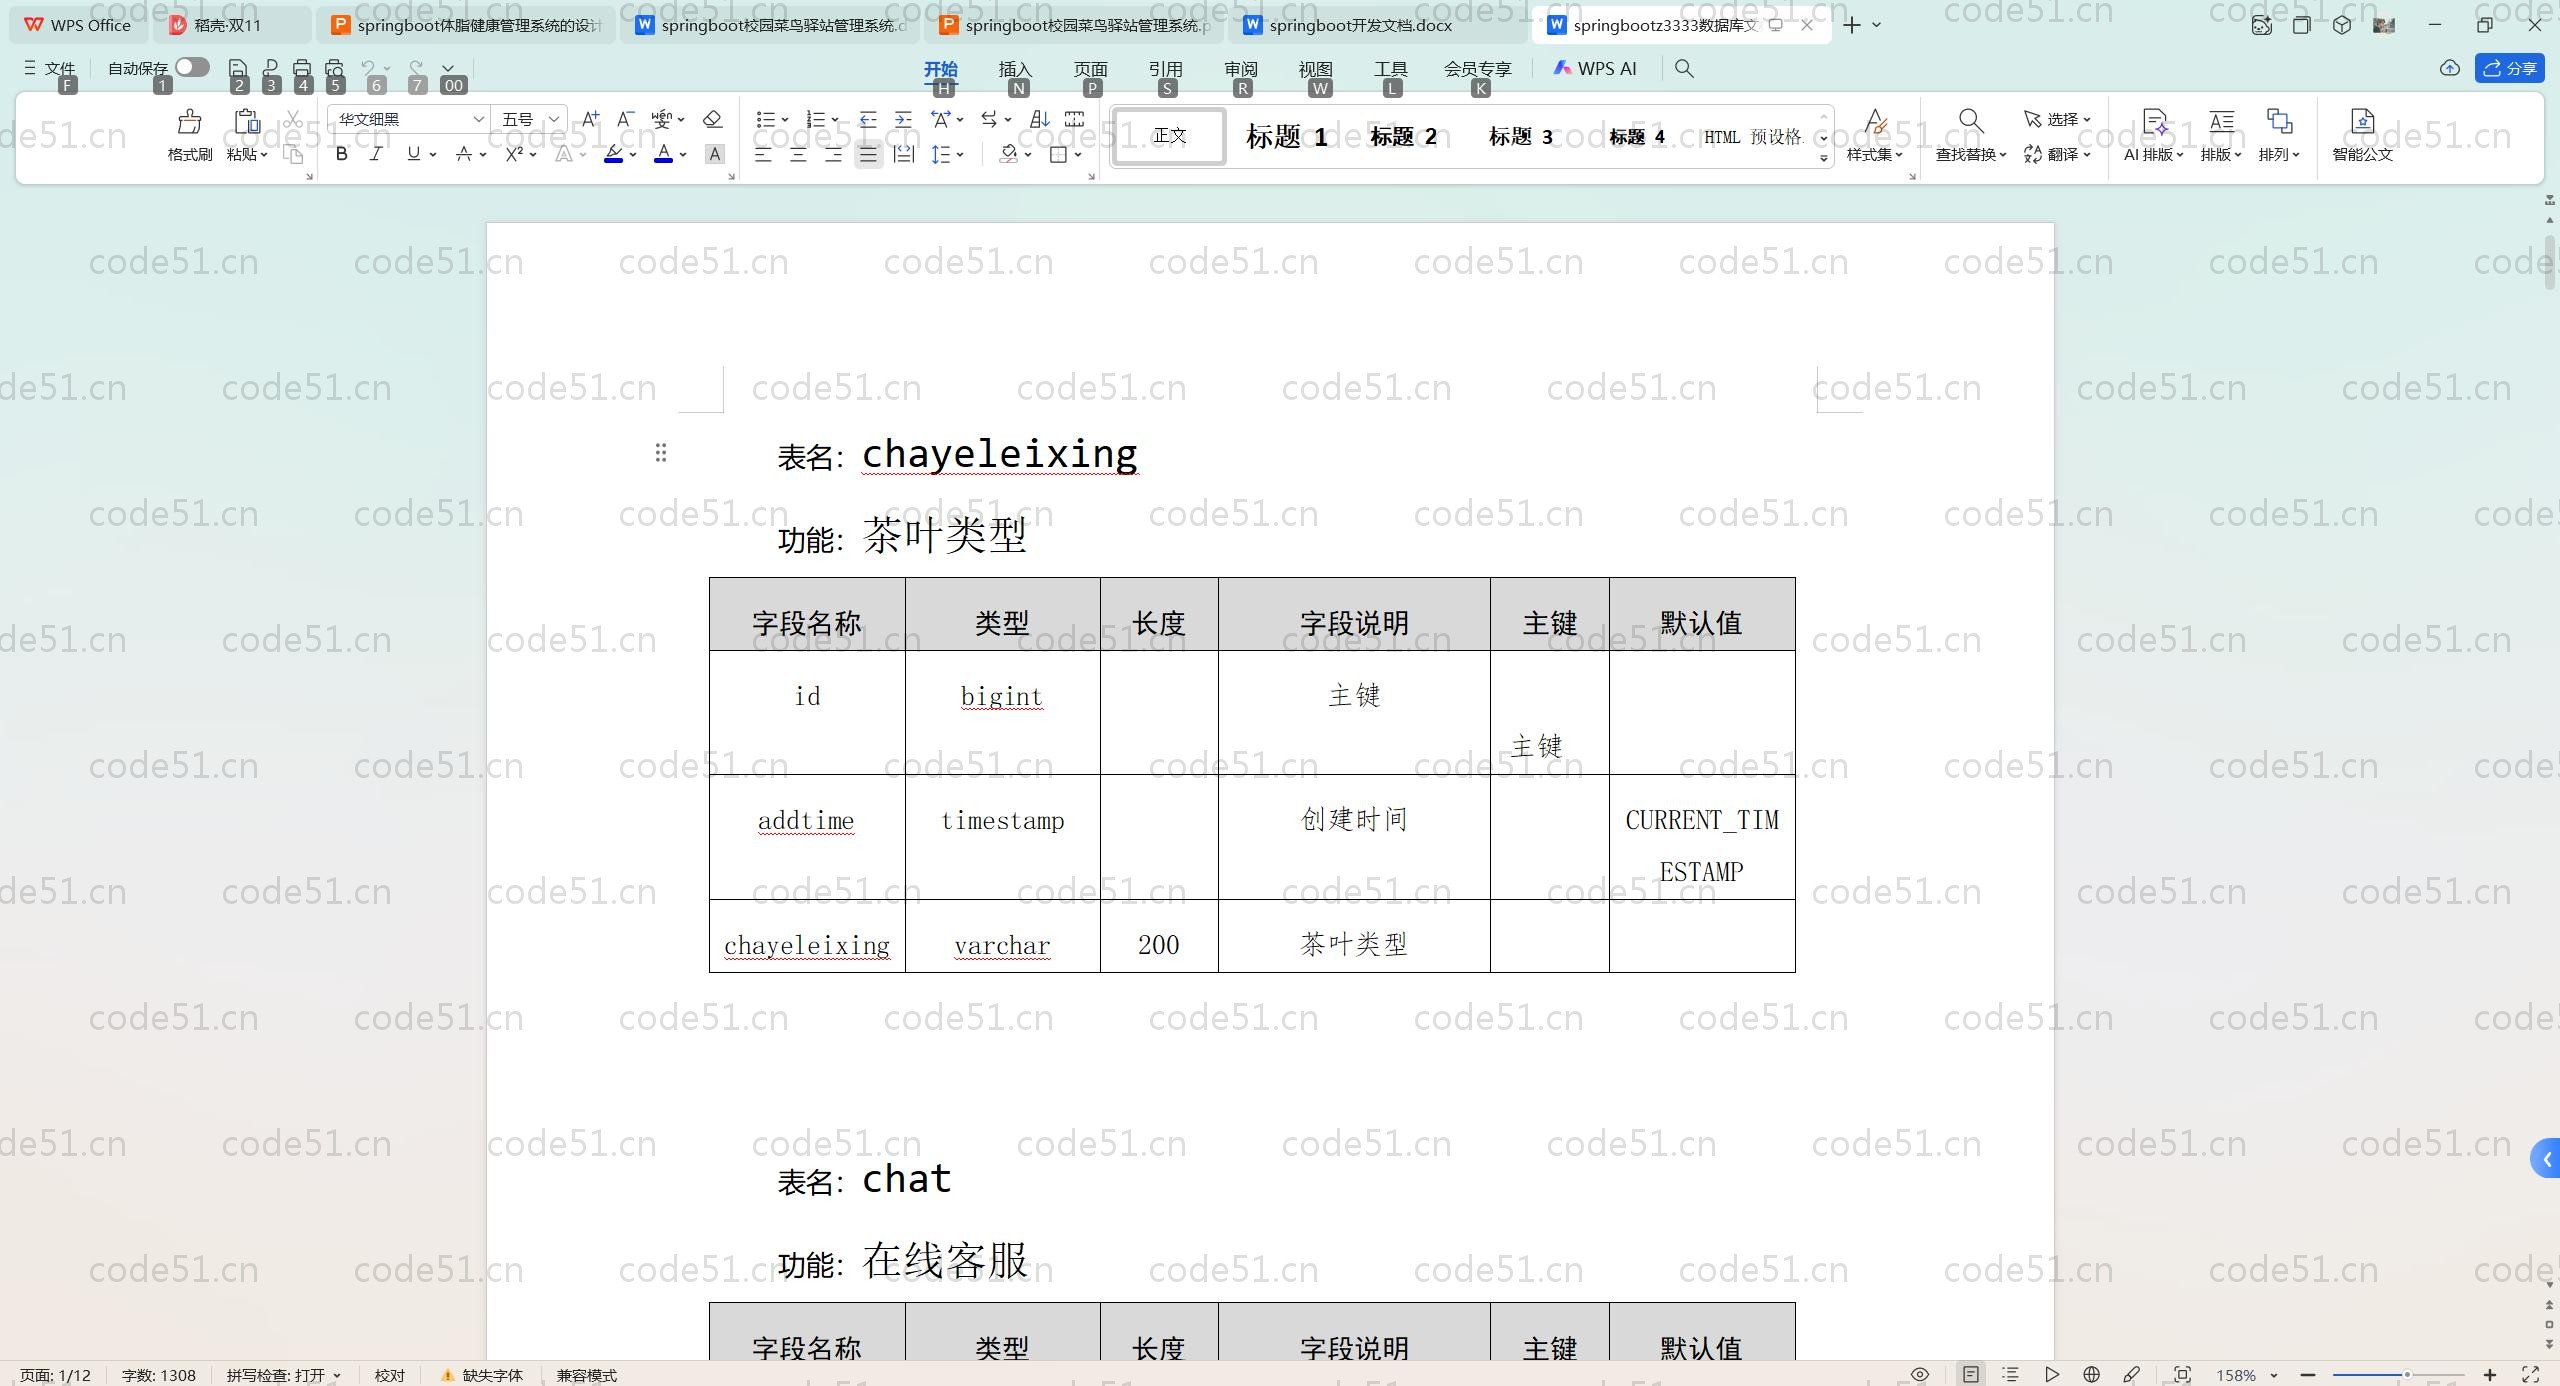Screen dimensions: 2560x1386
Task: Click the web layout globe icon
Action: coord(2091,1375)
